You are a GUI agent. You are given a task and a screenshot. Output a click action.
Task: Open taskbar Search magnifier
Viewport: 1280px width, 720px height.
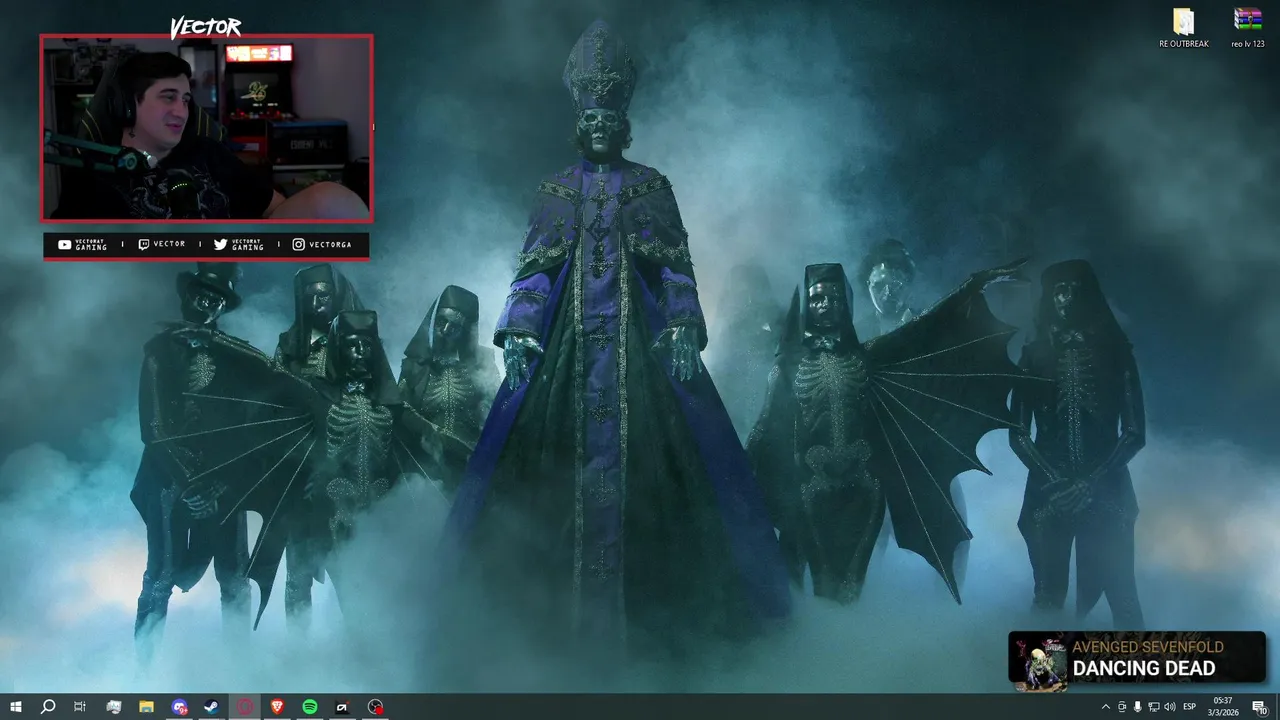point(47,707)
